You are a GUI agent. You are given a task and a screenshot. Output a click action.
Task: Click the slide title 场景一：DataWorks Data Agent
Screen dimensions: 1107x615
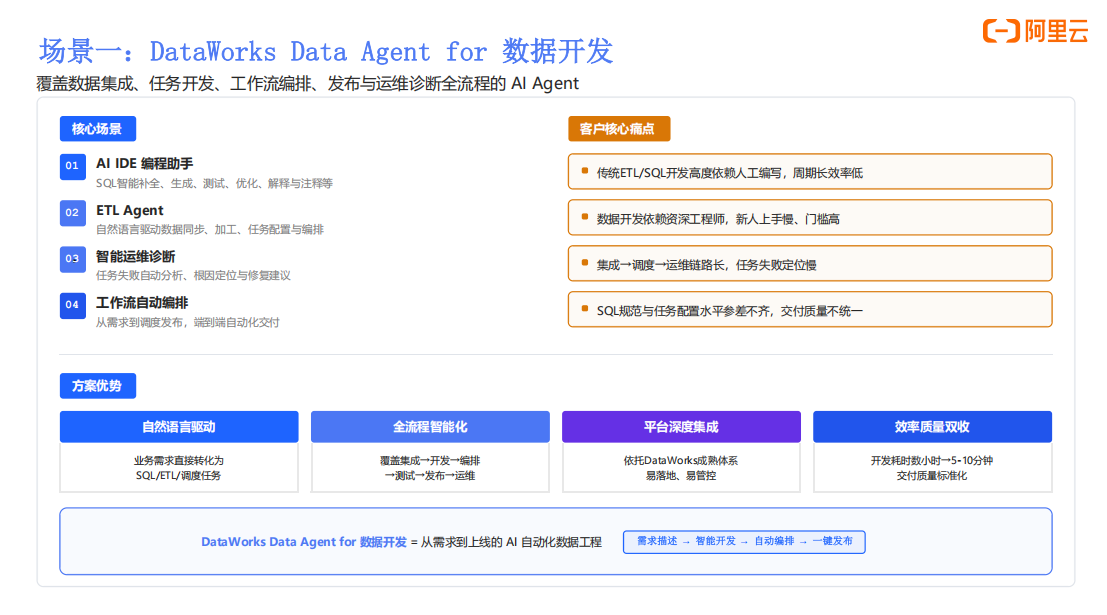click(325, 52)
